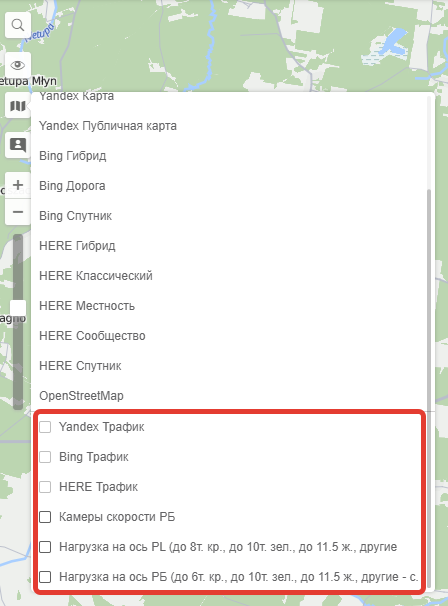Viewport: 448px width, 606px height.
Task: Click the zoom level slider handle
Action: 18,308
